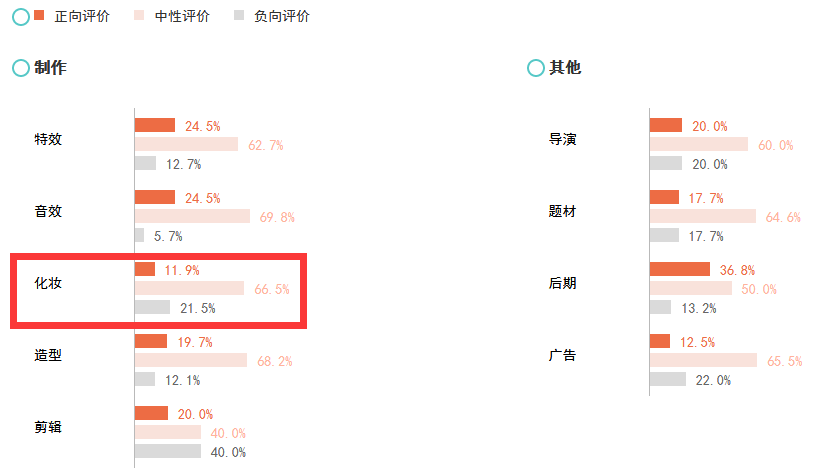Image resolution: width=813 pixels, height=473 pixels.
Task: Select the highlighted 化妆 category label
Action: 48,283
